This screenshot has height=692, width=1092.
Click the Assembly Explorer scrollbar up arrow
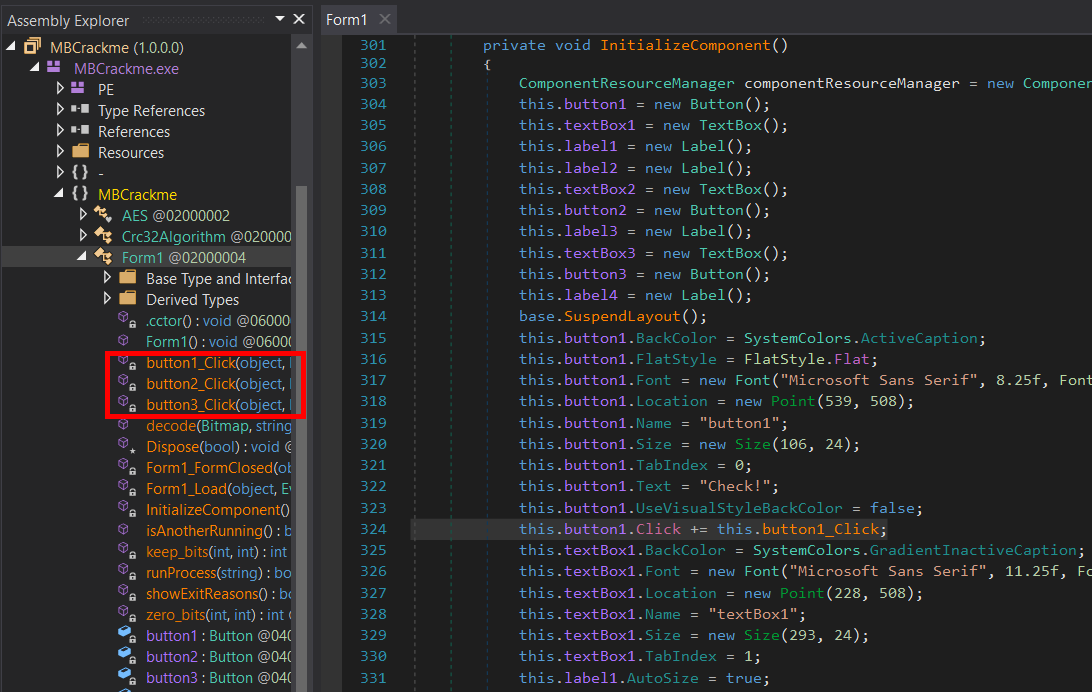coord(302,45)
